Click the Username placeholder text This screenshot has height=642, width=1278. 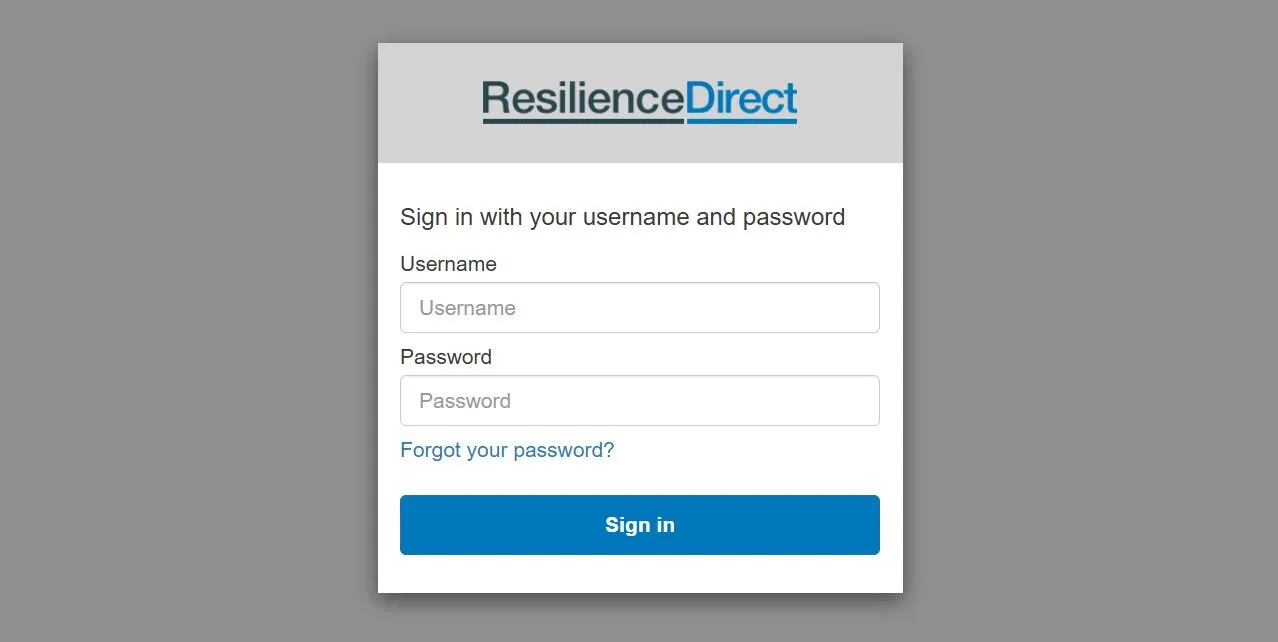click(467, 307)
